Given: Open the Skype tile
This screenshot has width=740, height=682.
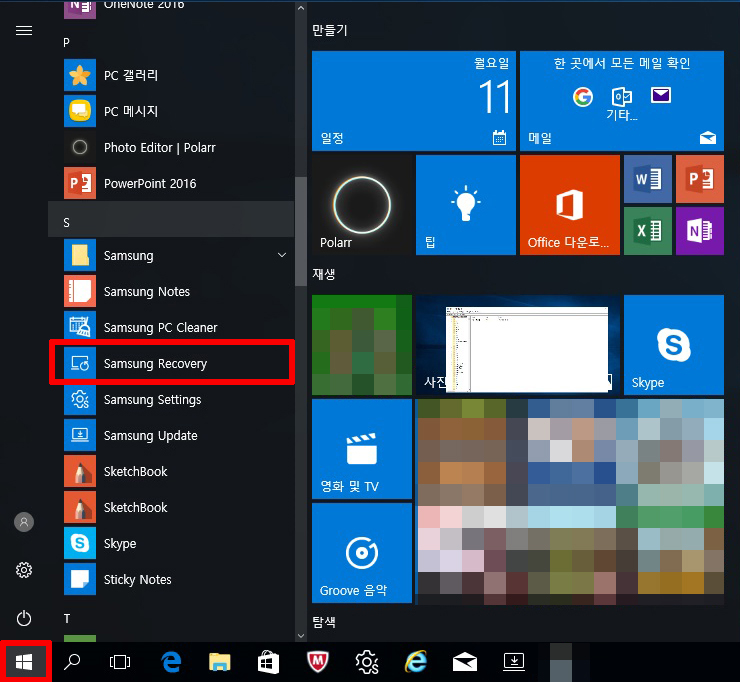Looking at the screenshot, I should click(673, 345).
